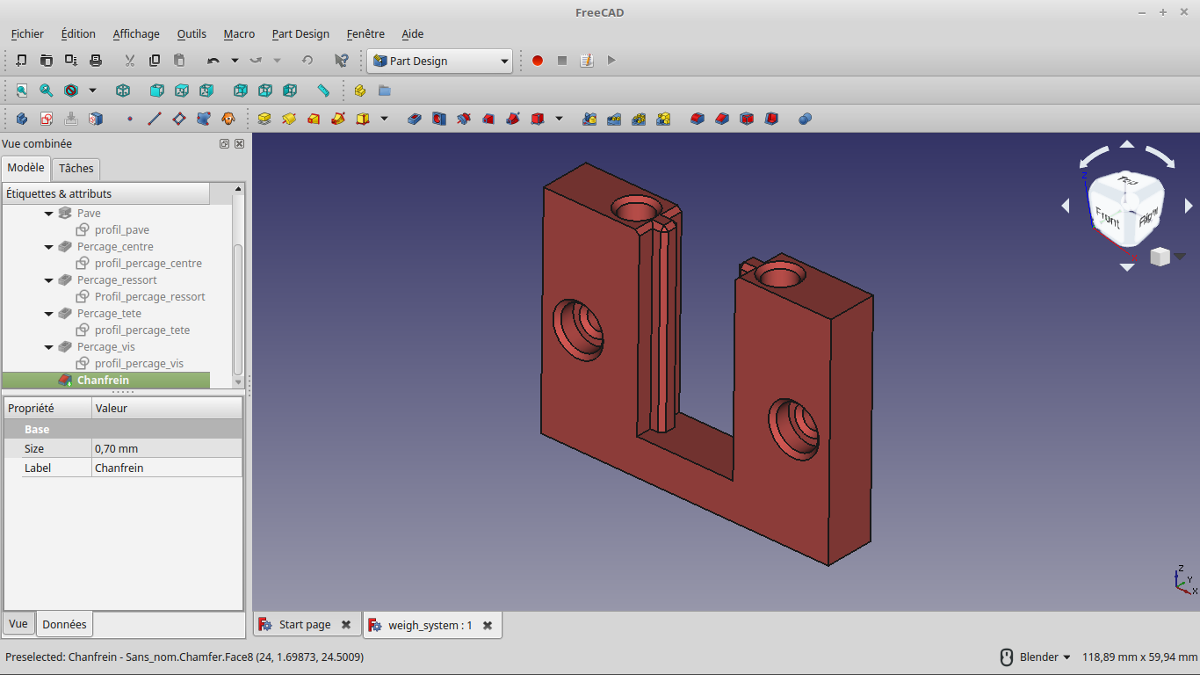Undock the Vue combinée panel
Image resolution: width=1200 pixels, height=675 pixels.
click(224, 144)
